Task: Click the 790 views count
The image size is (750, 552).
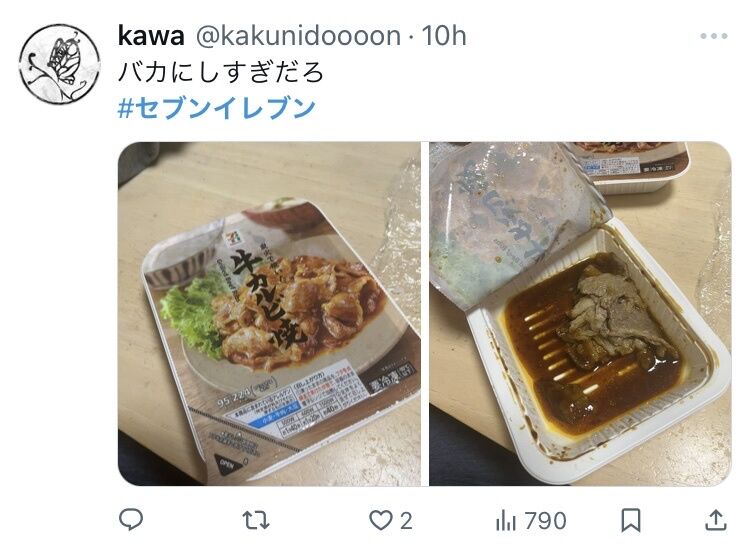Action: pyautogui.click(x=545, y=520)
